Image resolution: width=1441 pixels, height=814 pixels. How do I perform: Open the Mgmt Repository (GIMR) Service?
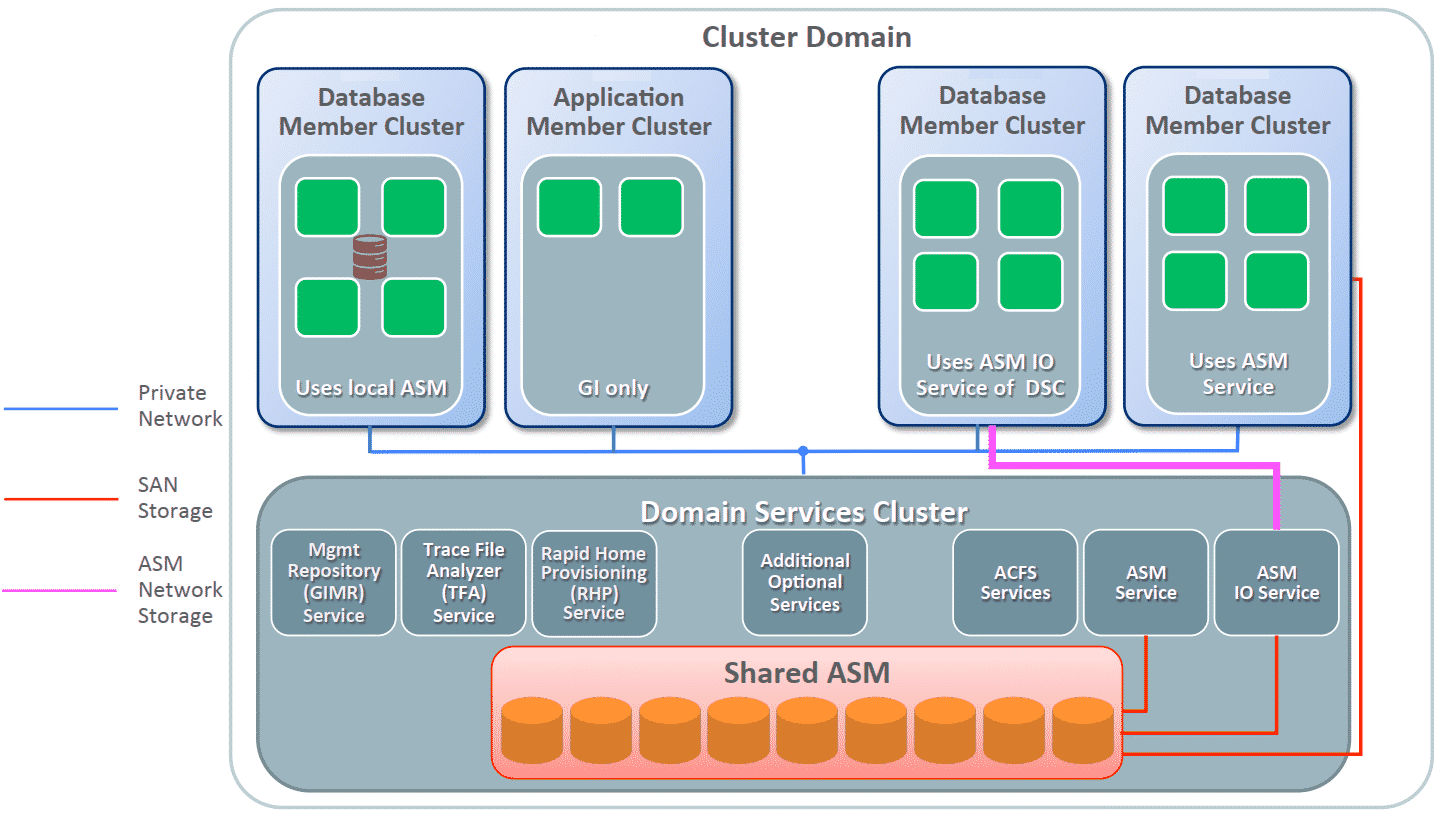333,582
